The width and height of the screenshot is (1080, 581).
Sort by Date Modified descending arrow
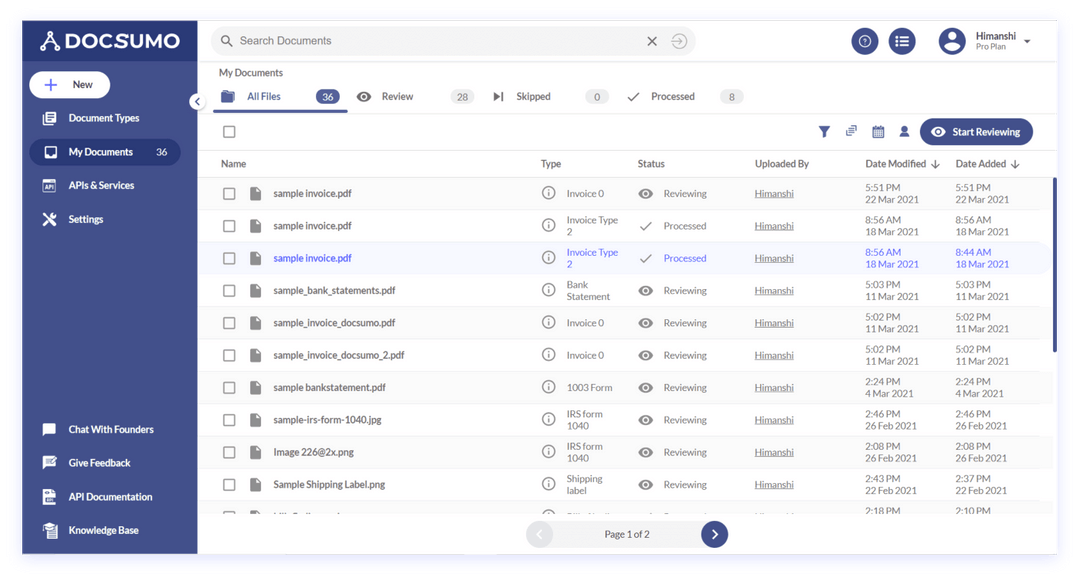[x=934, y=163]
